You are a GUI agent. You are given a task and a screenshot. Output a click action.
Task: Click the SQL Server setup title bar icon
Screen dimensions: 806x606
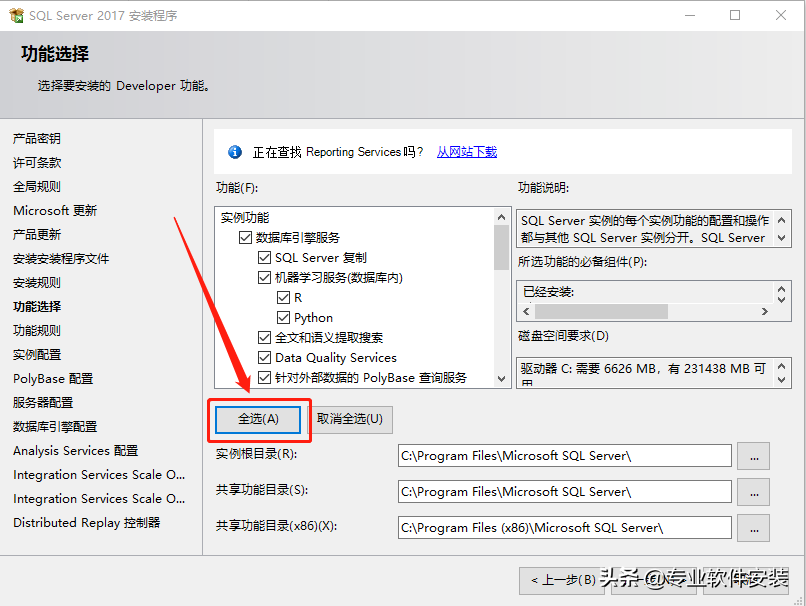[x=16, y=15]
